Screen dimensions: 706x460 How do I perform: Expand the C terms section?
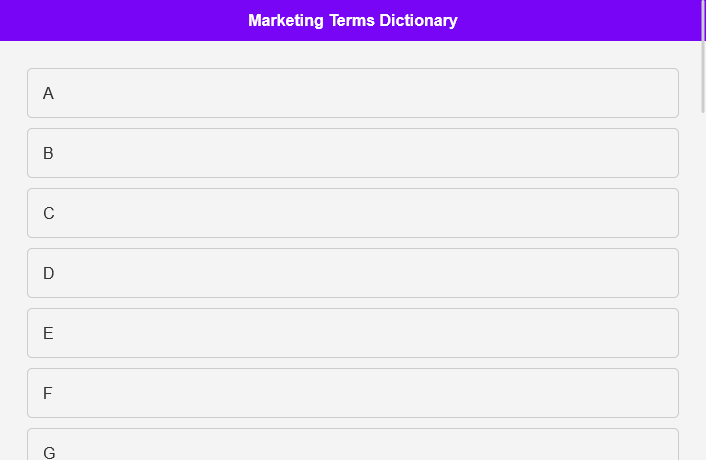tap(352, 213)
